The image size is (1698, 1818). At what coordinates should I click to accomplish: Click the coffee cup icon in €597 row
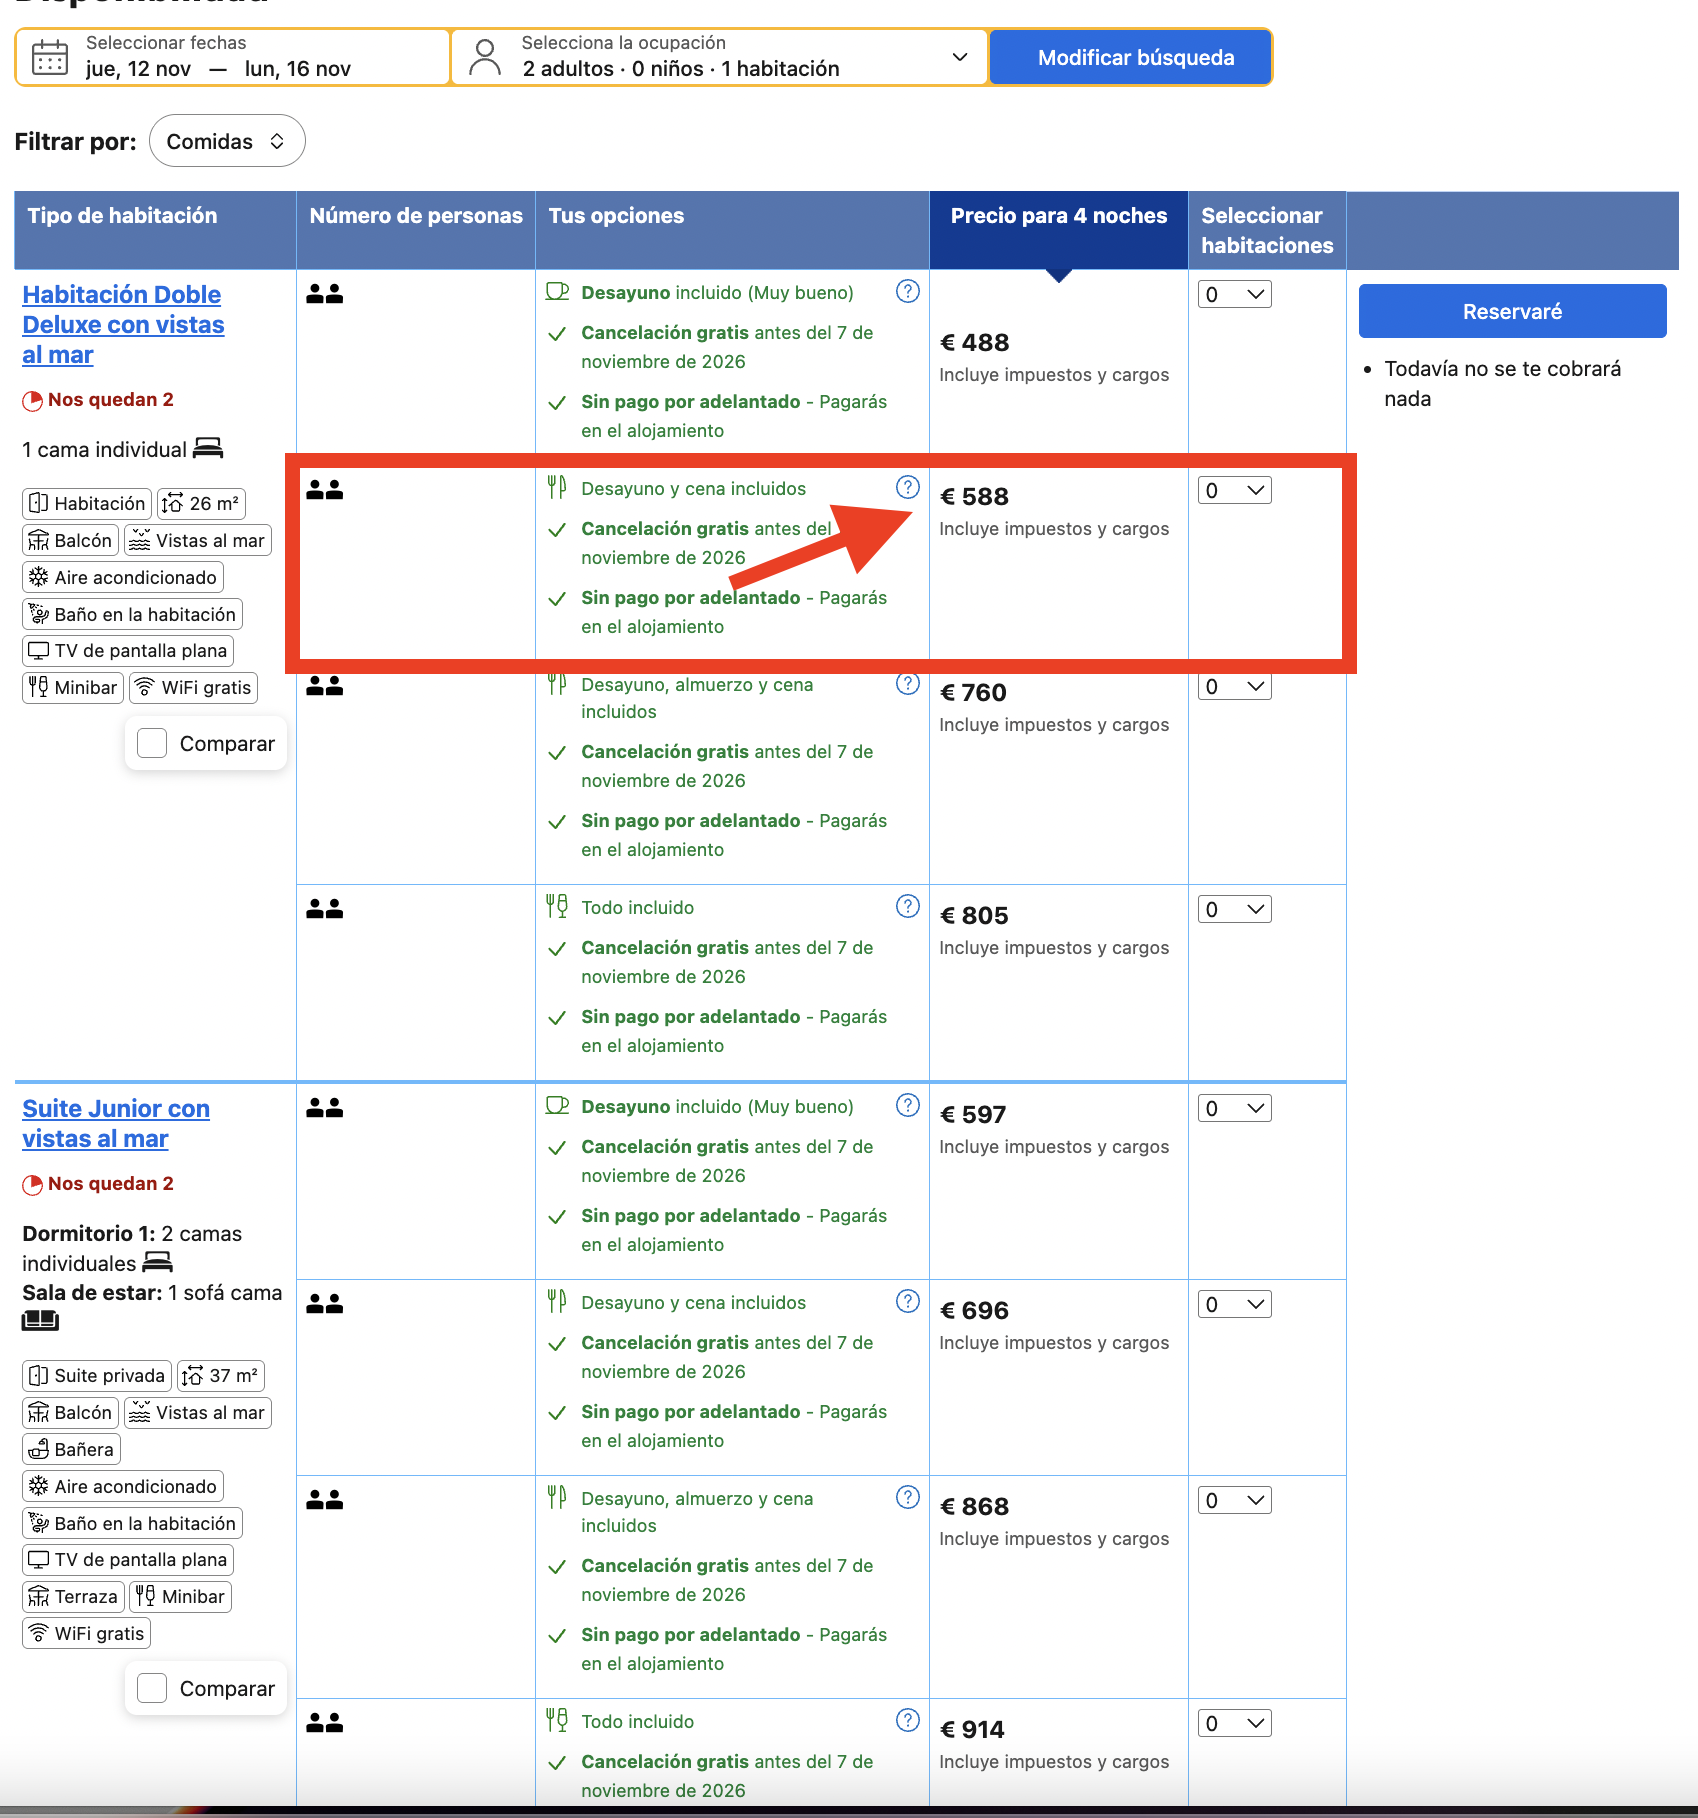pyautogui.click(x=557, y=1105)
